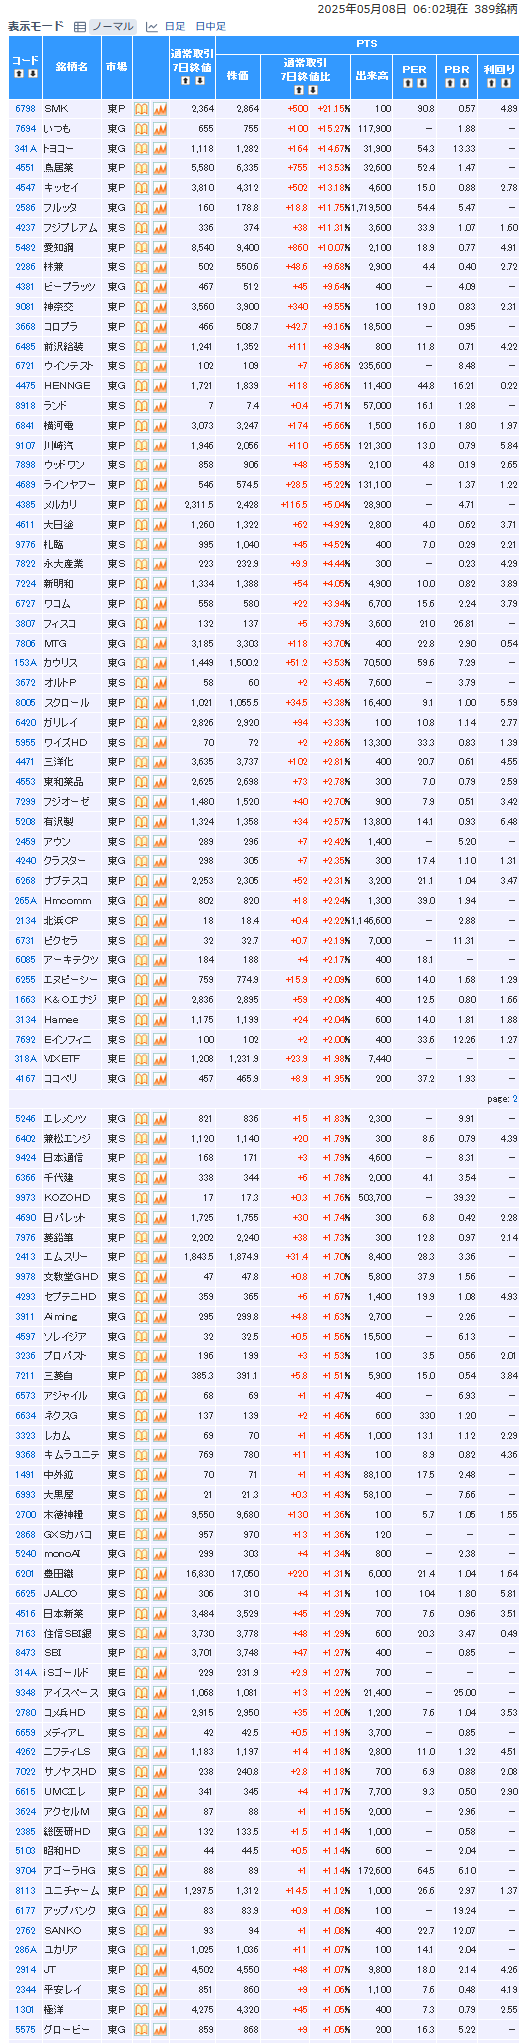Click the chart icon in the メルカリ row

click(x=160, y=505)
